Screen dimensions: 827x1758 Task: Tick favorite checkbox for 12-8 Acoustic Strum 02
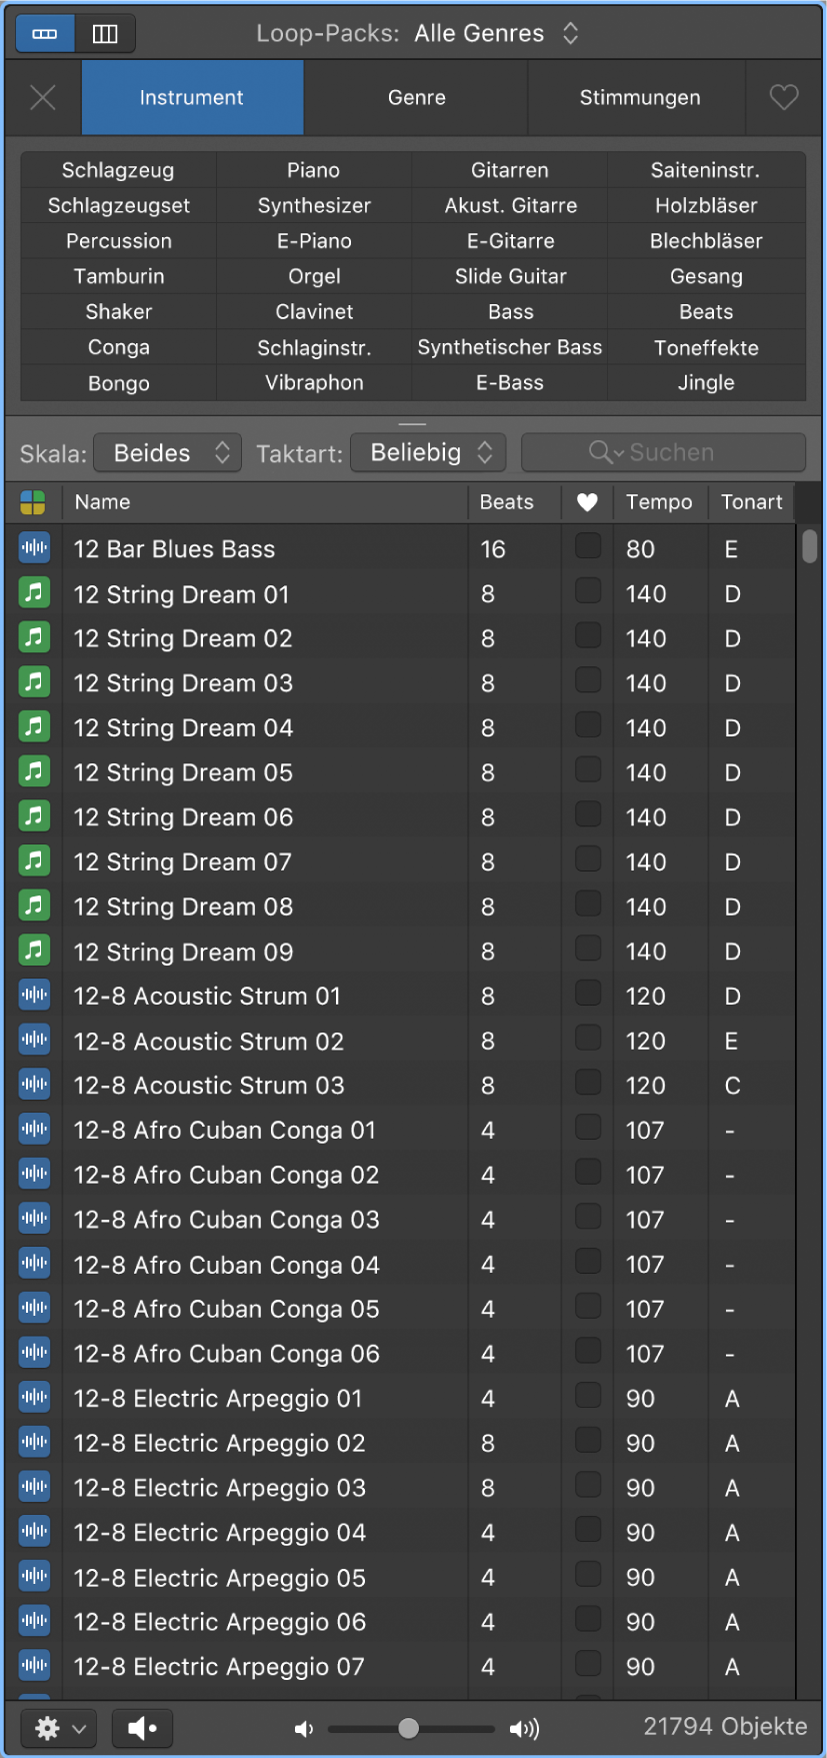(x=588, y=1039)
